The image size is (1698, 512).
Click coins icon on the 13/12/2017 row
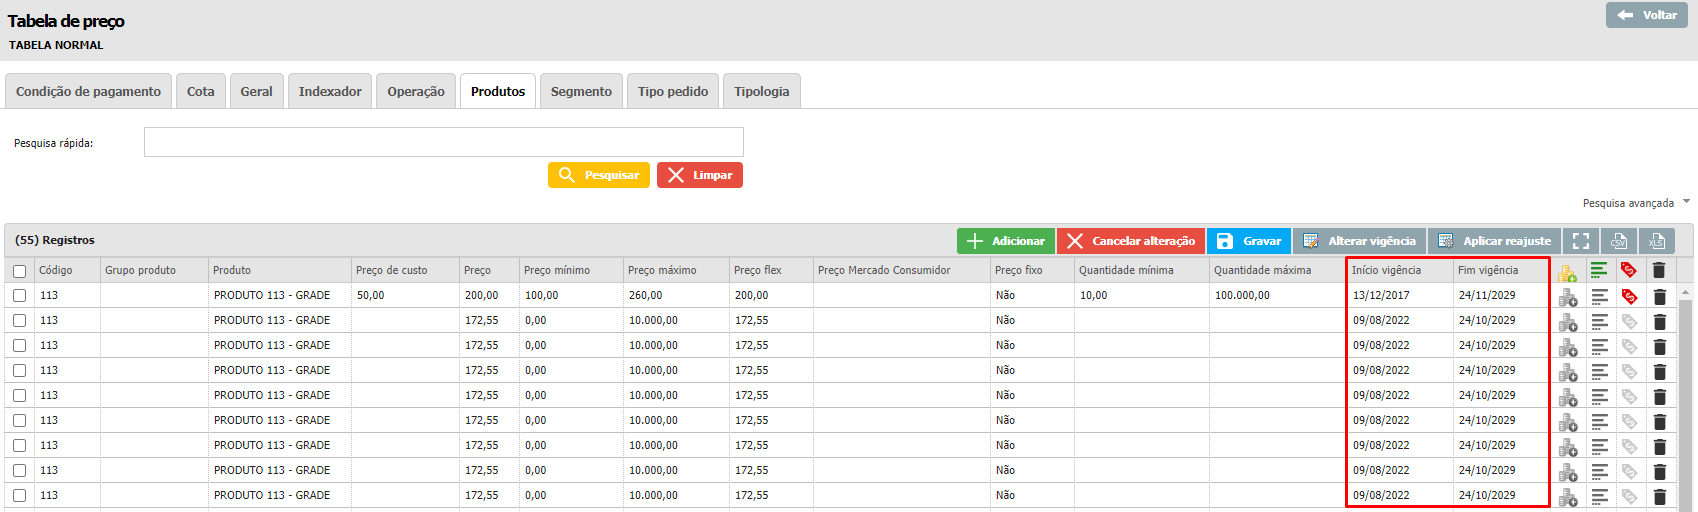(1568, 297)
